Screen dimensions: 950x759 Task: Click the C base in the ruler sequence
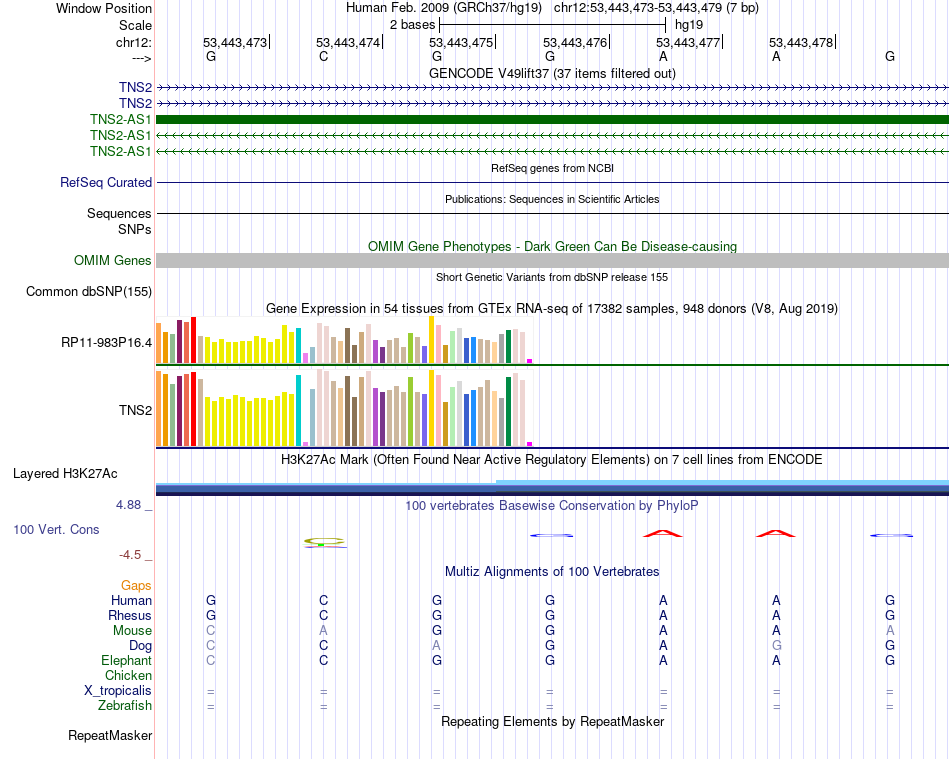324,56
